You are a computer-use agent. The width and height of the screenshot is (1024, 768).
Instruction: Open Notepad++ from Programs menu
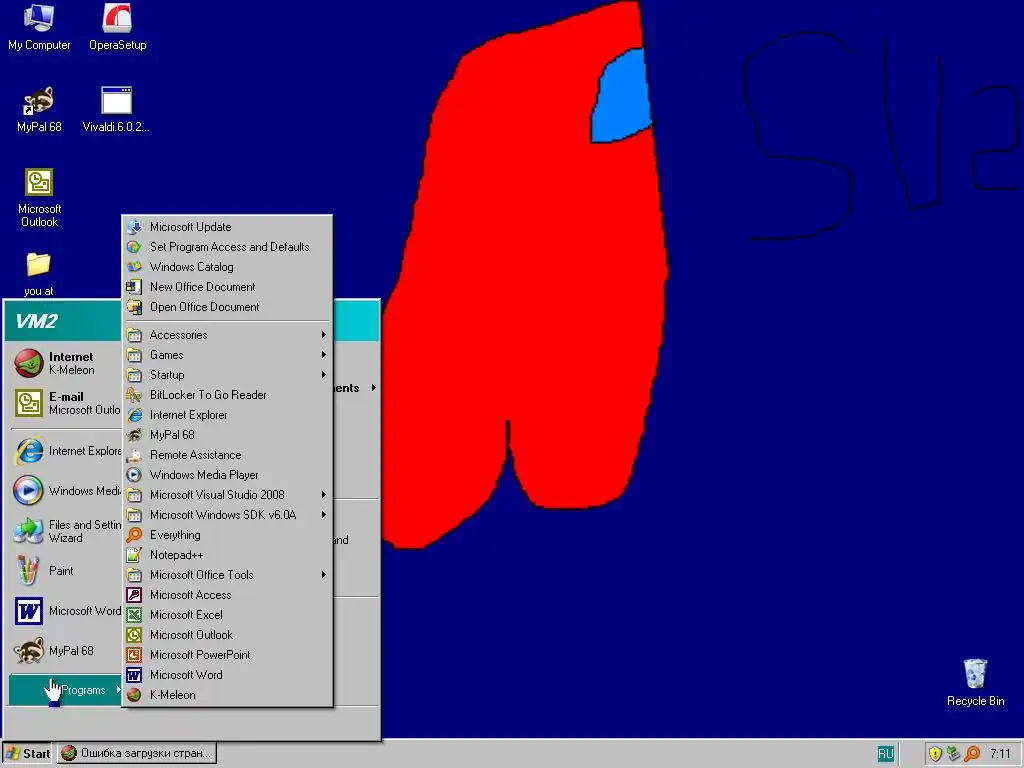228,555
